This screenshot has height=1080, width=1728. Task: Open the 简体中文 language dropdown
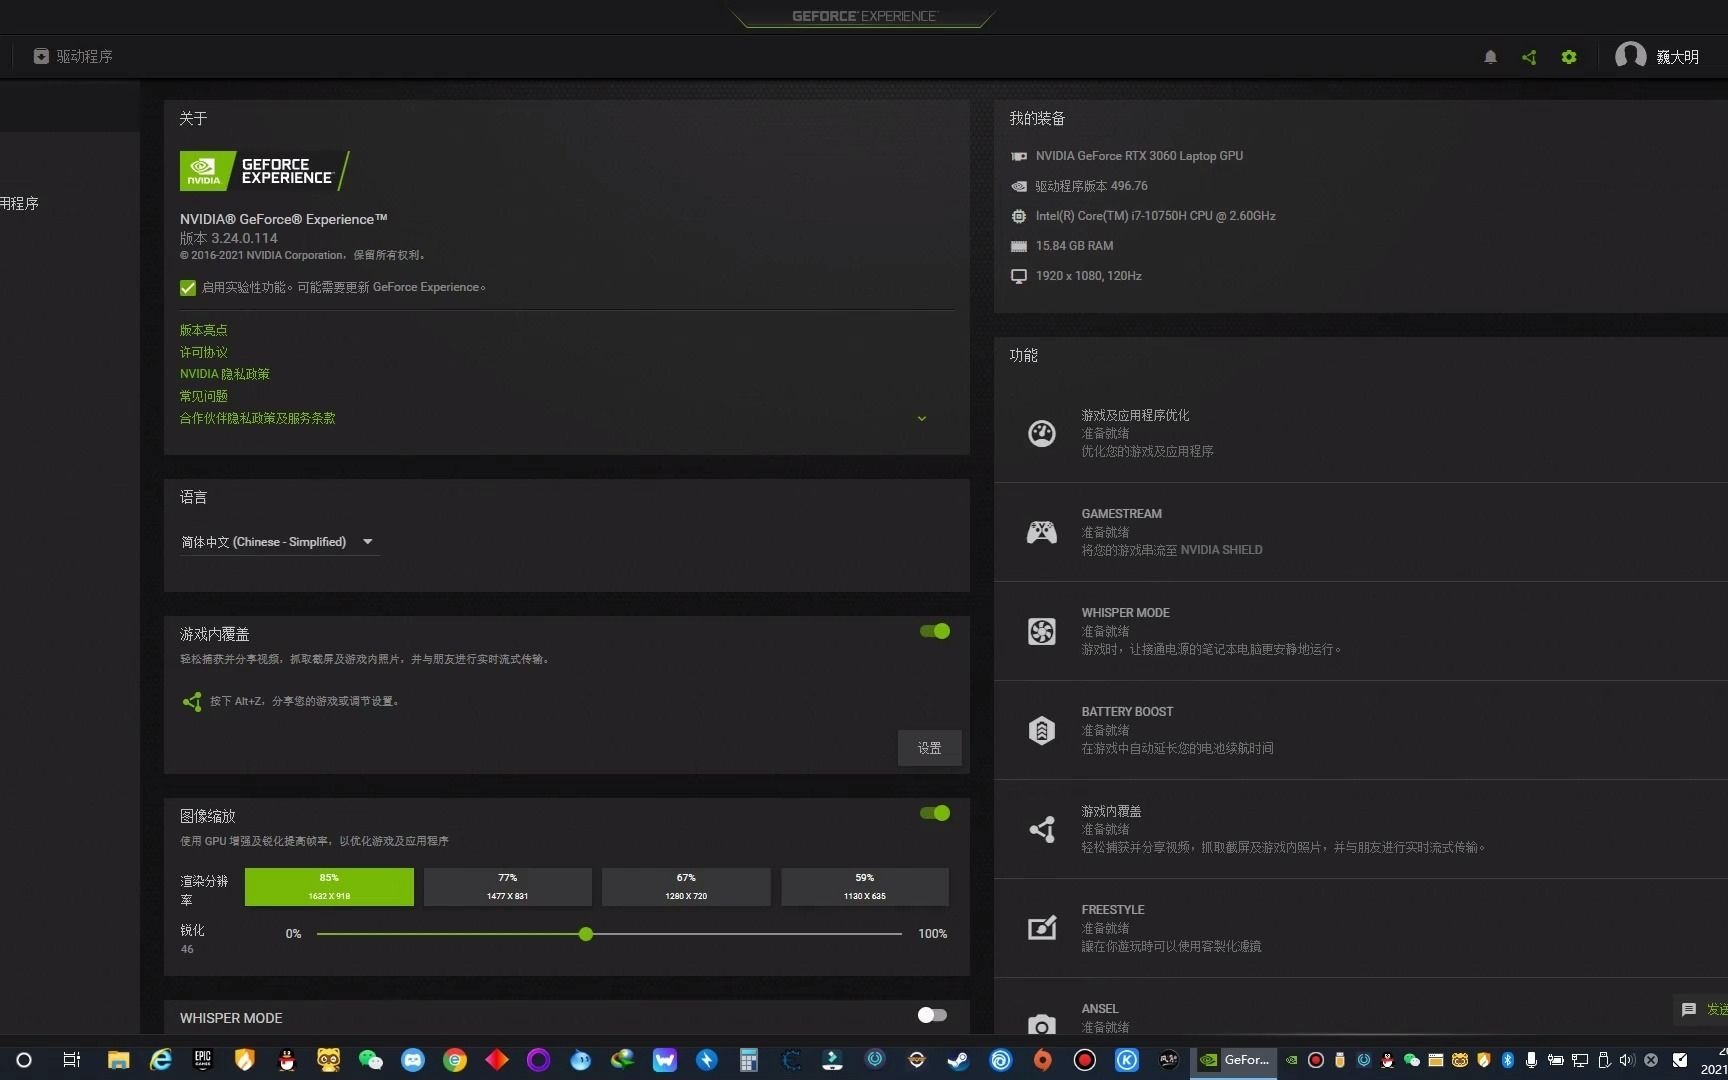(x=279, y=542)
